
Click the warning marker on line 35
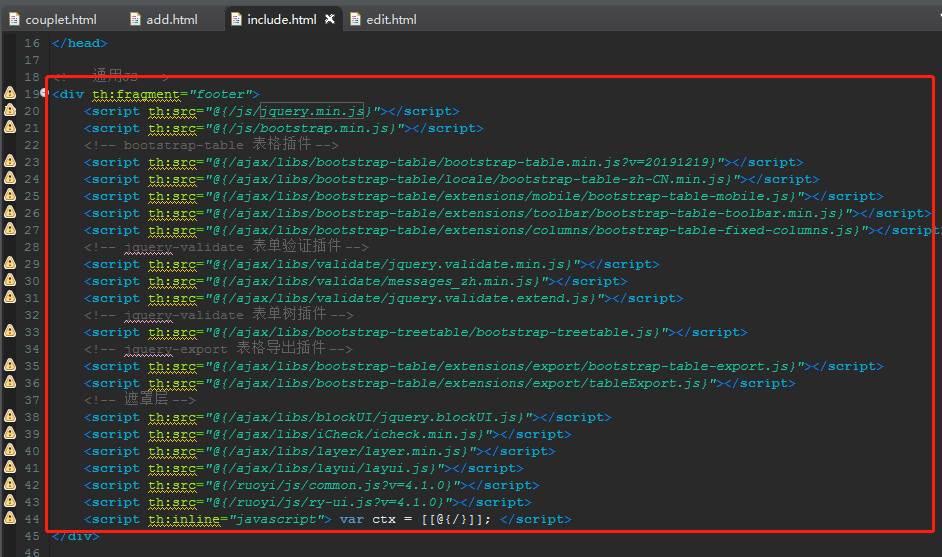click(10, 364)
